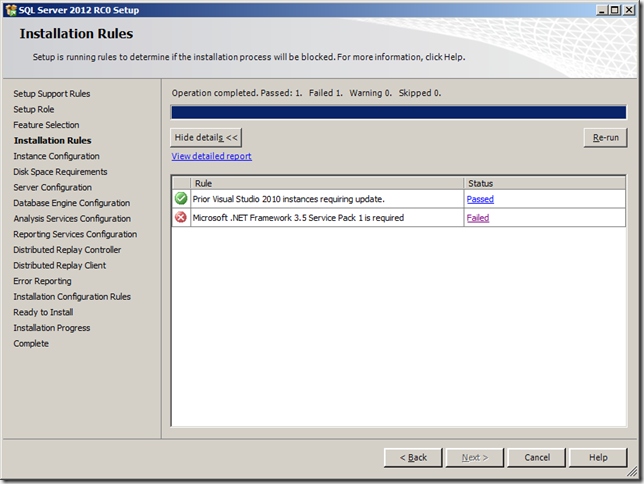
Task: Cancel the SQL Server setup
Action: point(536,457)
